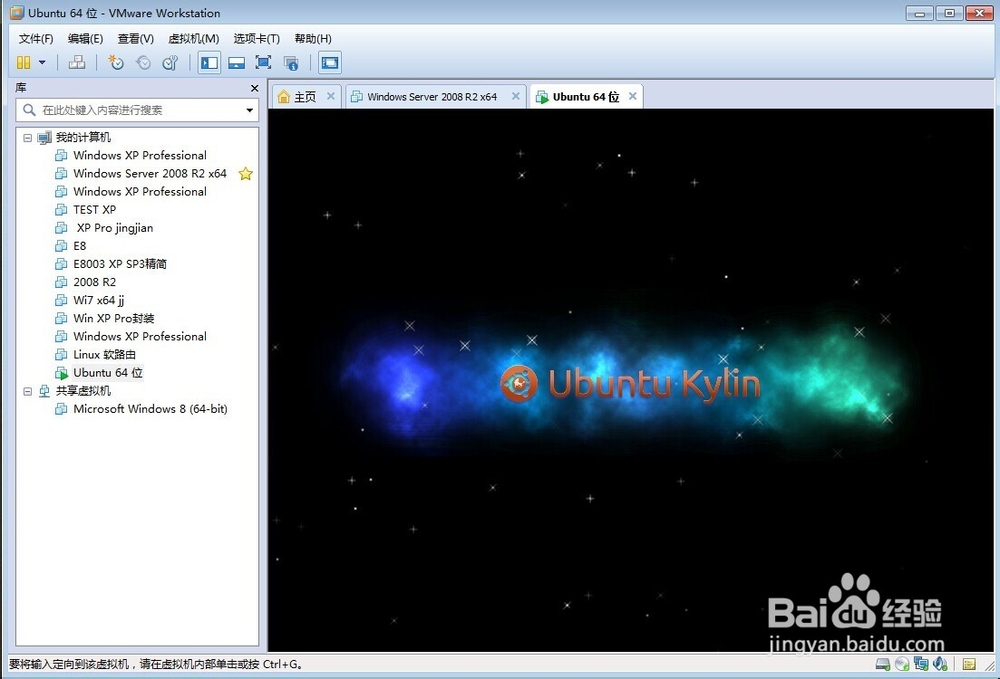
Task: Minimize the VMware Workstation window
Action: (919, 13)
